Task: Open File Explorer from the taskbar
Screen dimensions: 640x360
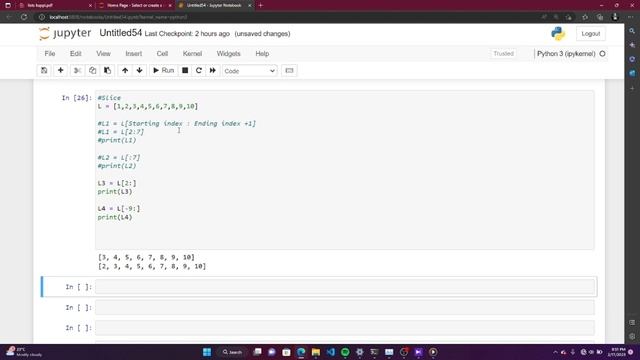Action: point(316,352)
